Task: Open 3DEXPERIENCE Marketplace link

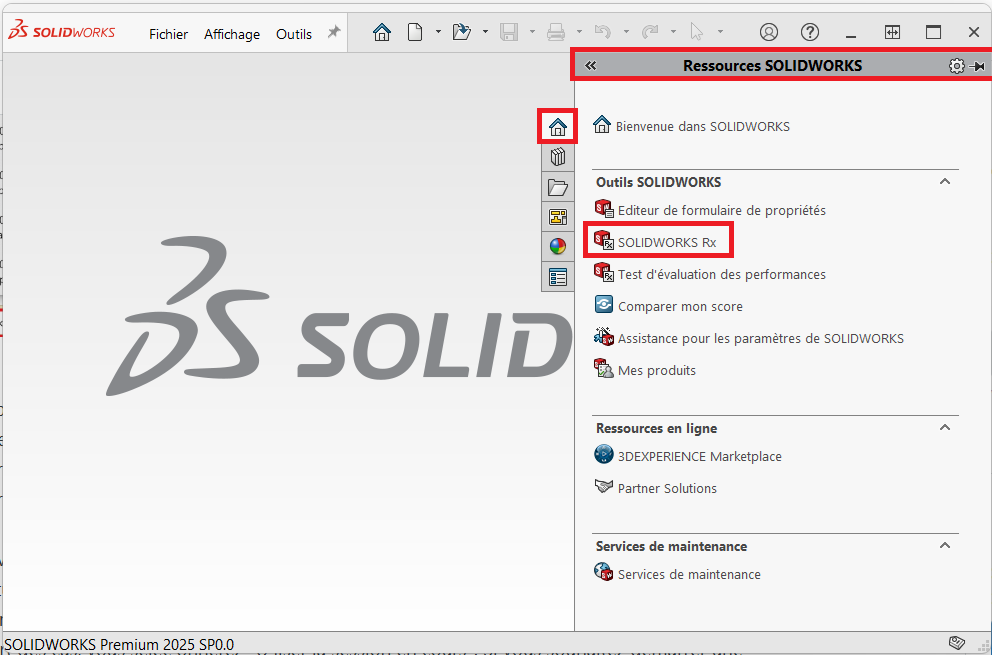Action: [x=688, y=456]
